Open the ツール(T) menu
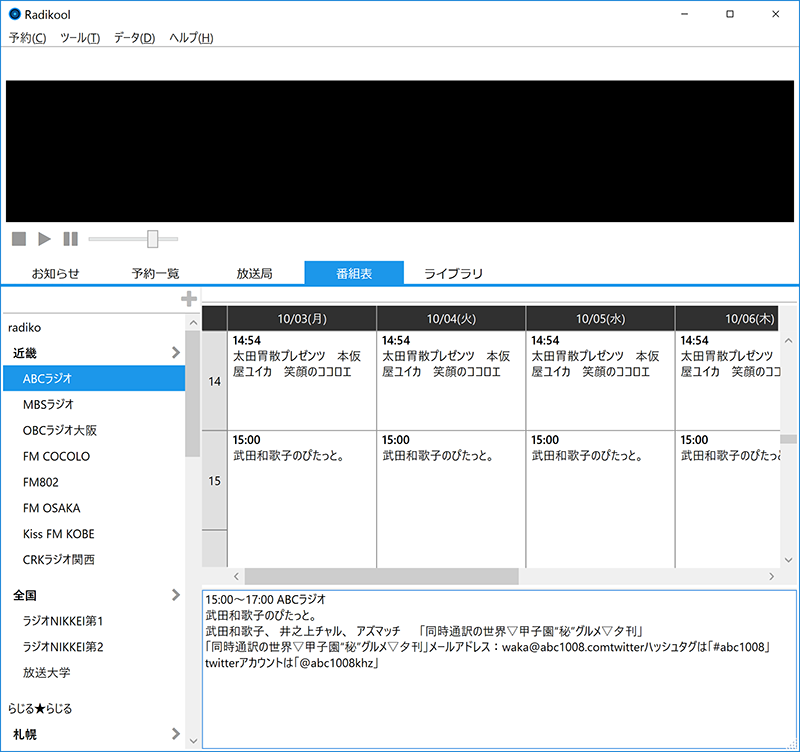This screenshot has height=752, width=800. 80,38
